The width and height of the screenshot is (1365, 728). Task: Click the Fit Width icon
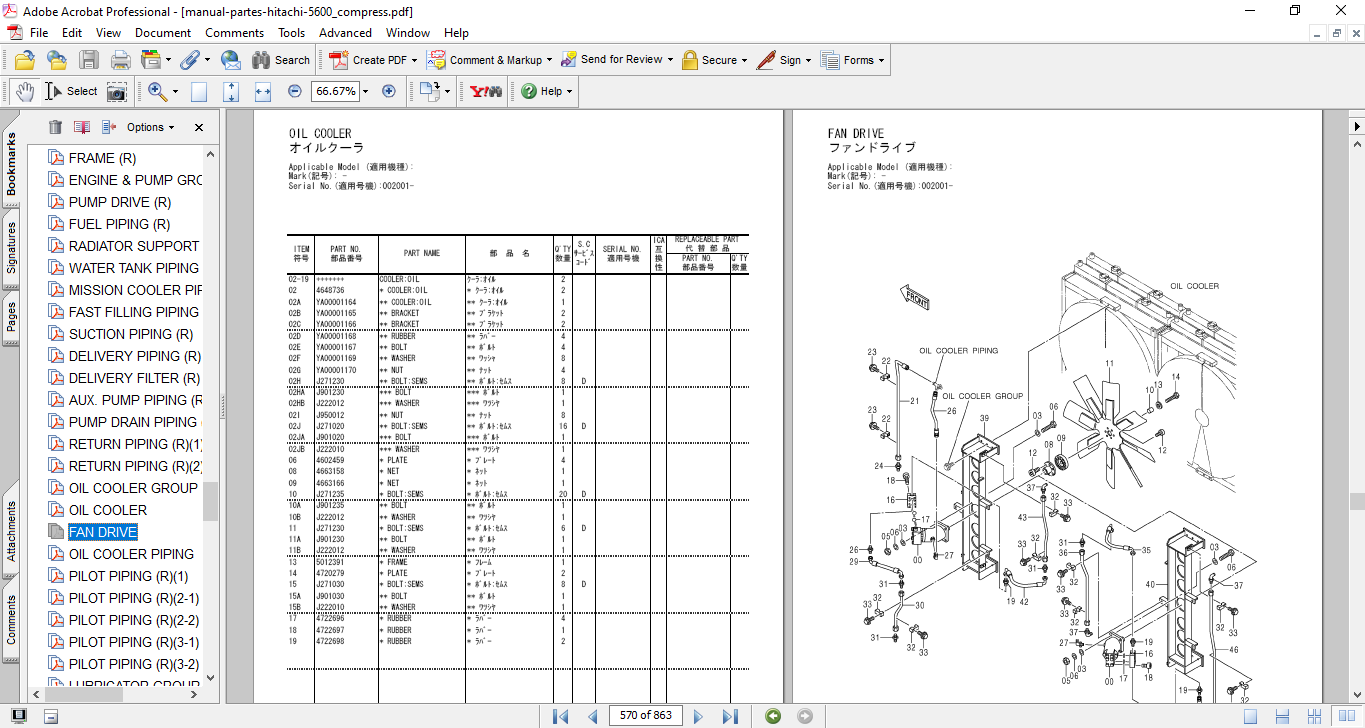point(263,91)
